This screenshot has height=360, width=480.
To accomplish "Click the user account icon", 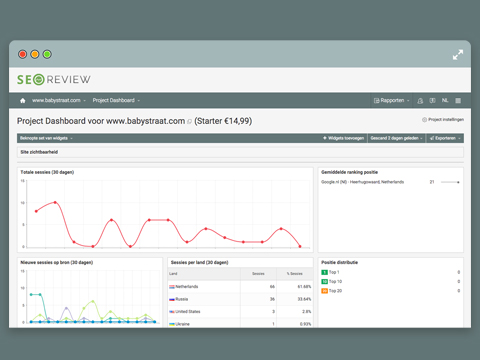I will tap(420, 101).
